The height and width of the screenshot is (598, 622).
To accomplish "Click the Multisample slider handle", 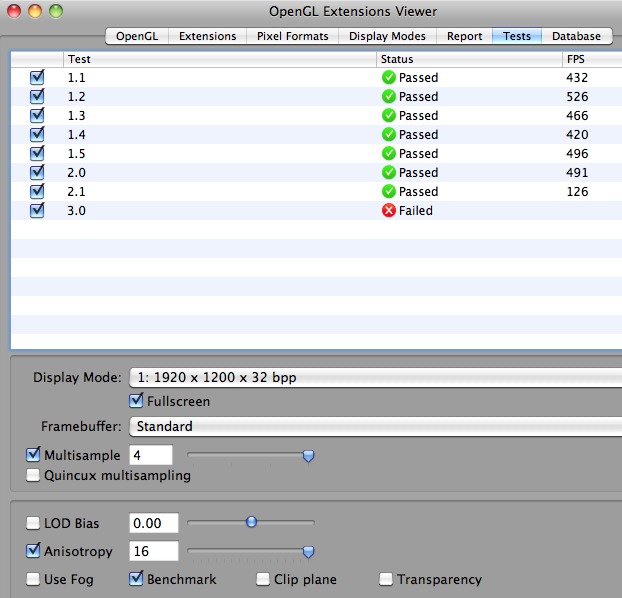I will click(308, 456).
